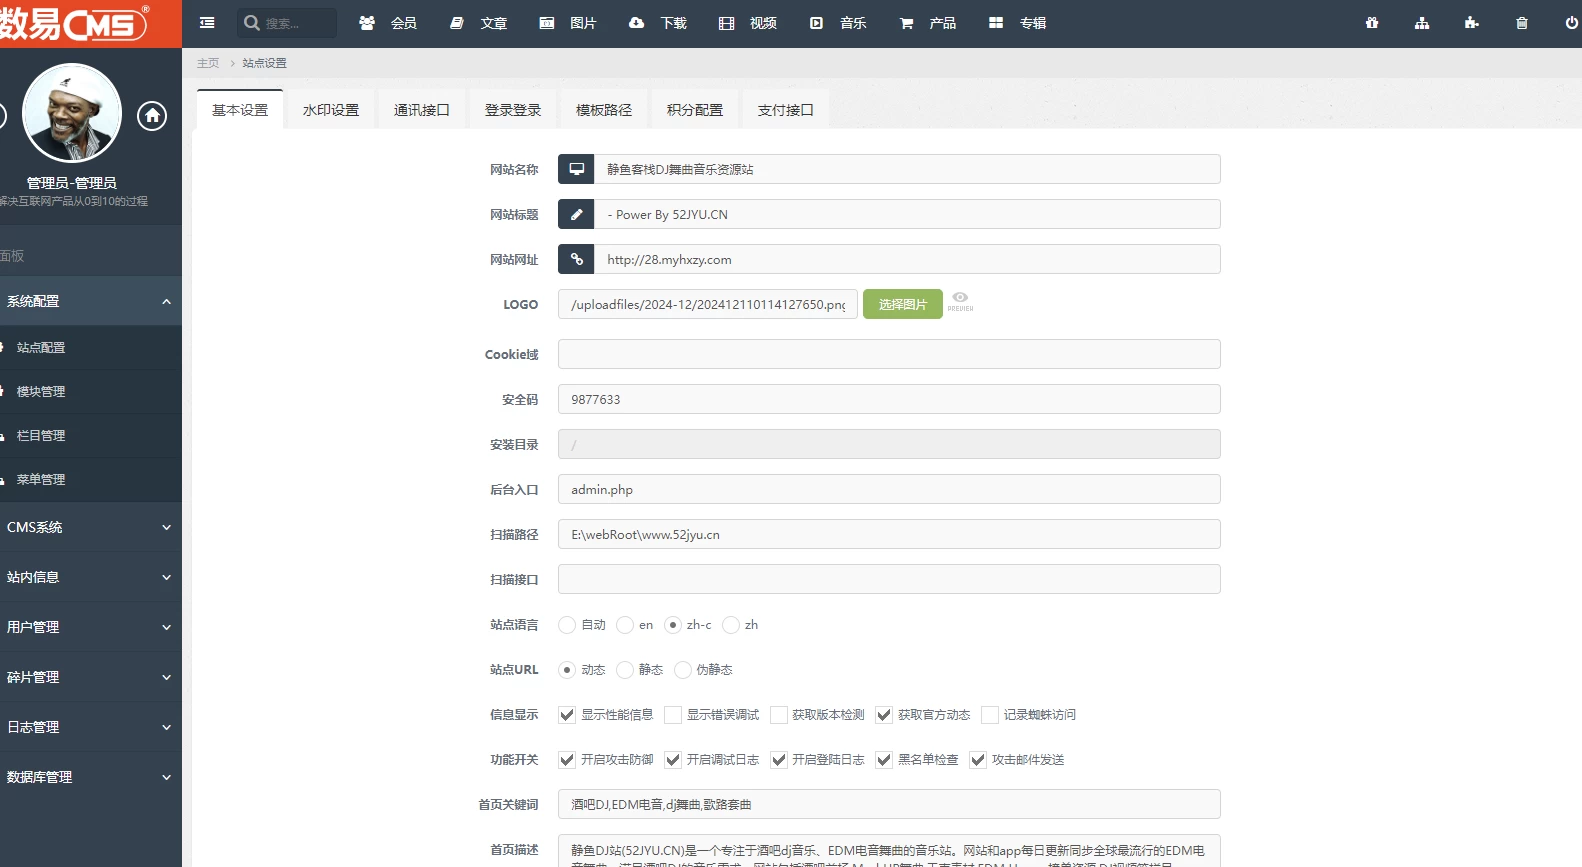This screenshot has width=1582, height=867.
Task: Open 模块管理 in the sidebar
Action: pyautogui.click(x=41, y=392)
